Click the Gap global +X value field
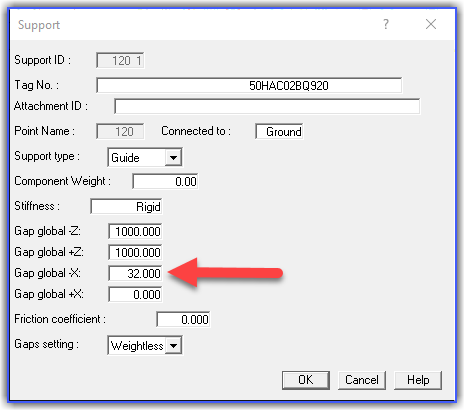465x411 pixels. [x=135, y=294]
